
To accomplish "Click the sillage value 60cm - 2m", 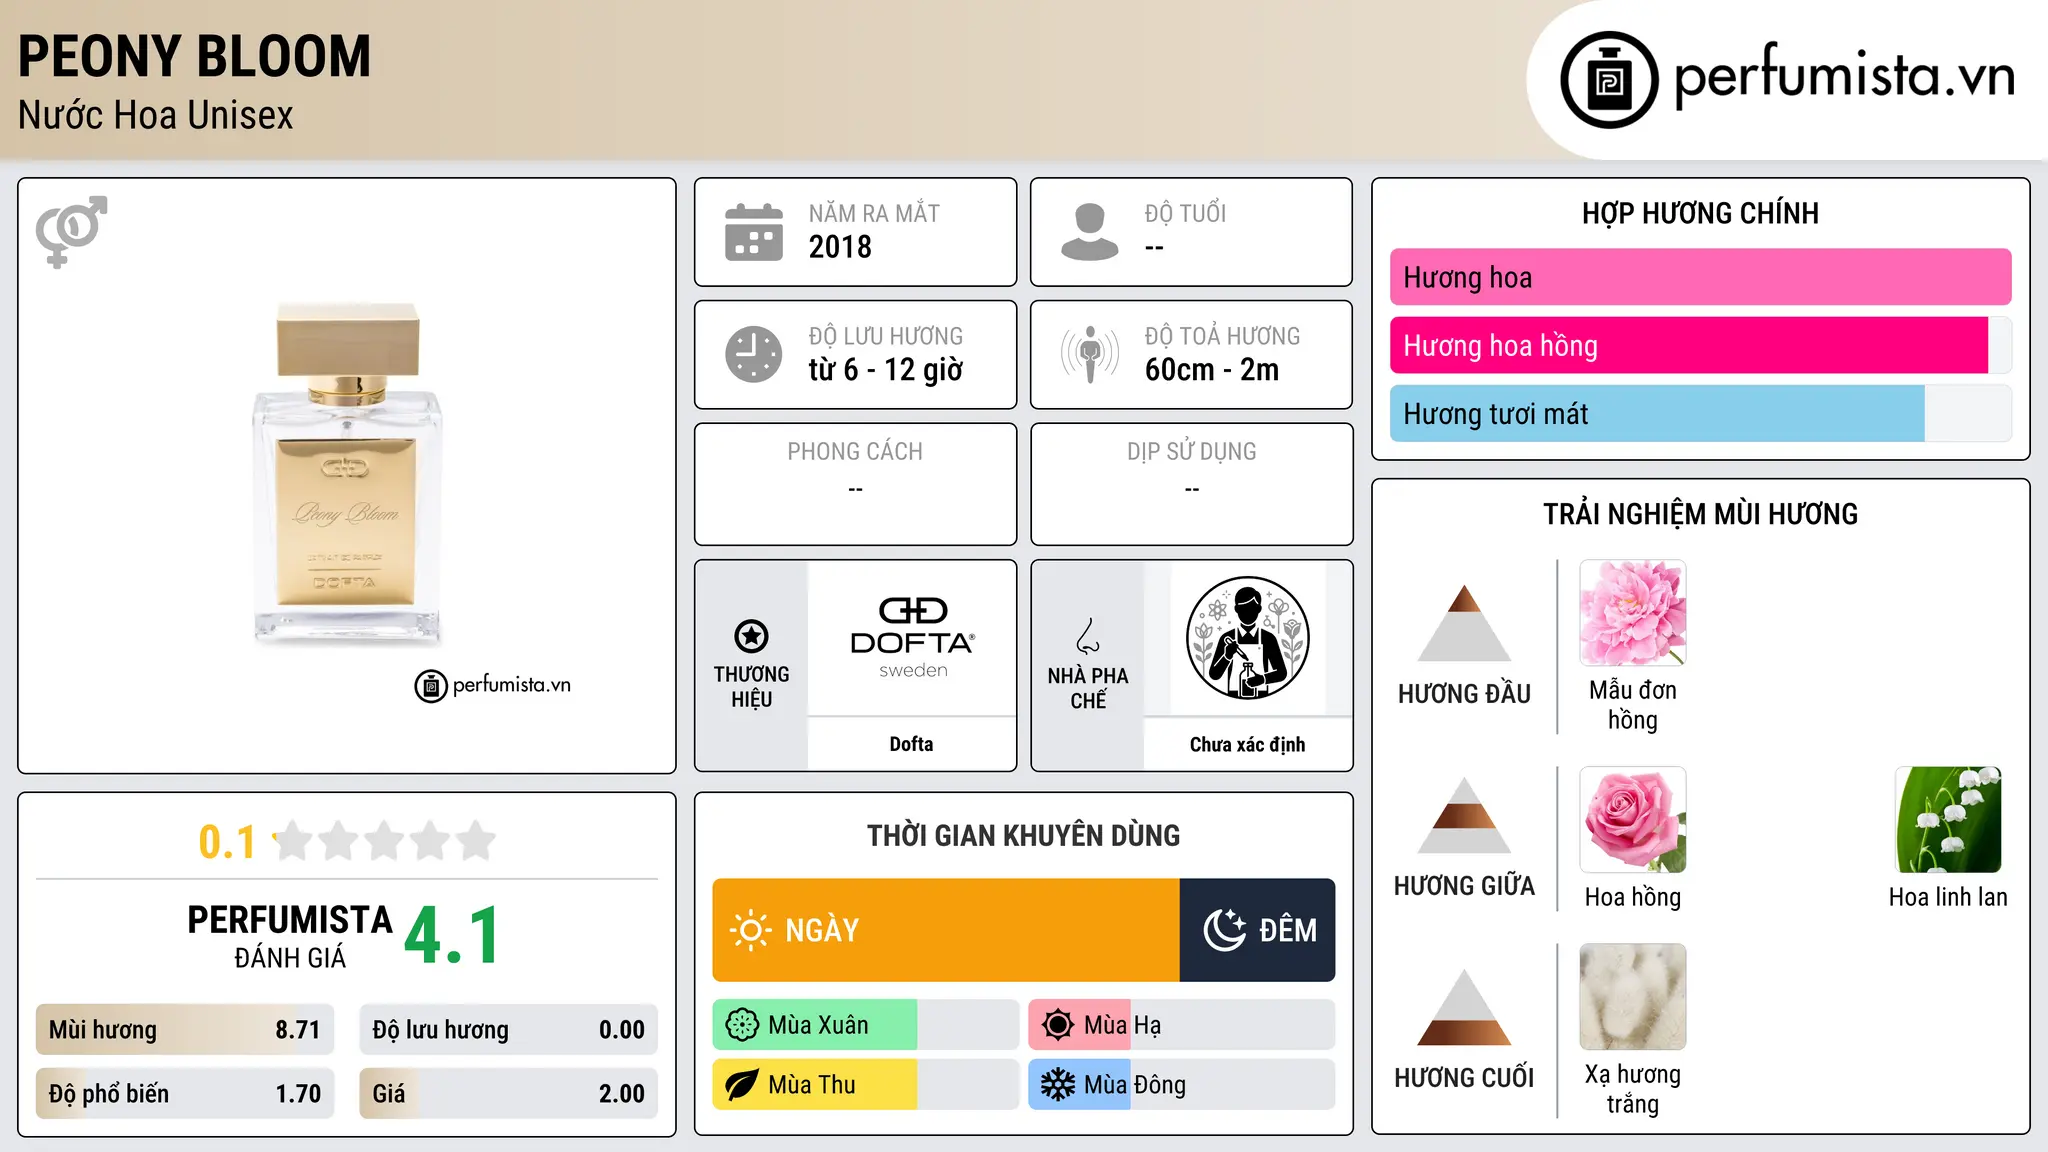I will (1212, 370).
